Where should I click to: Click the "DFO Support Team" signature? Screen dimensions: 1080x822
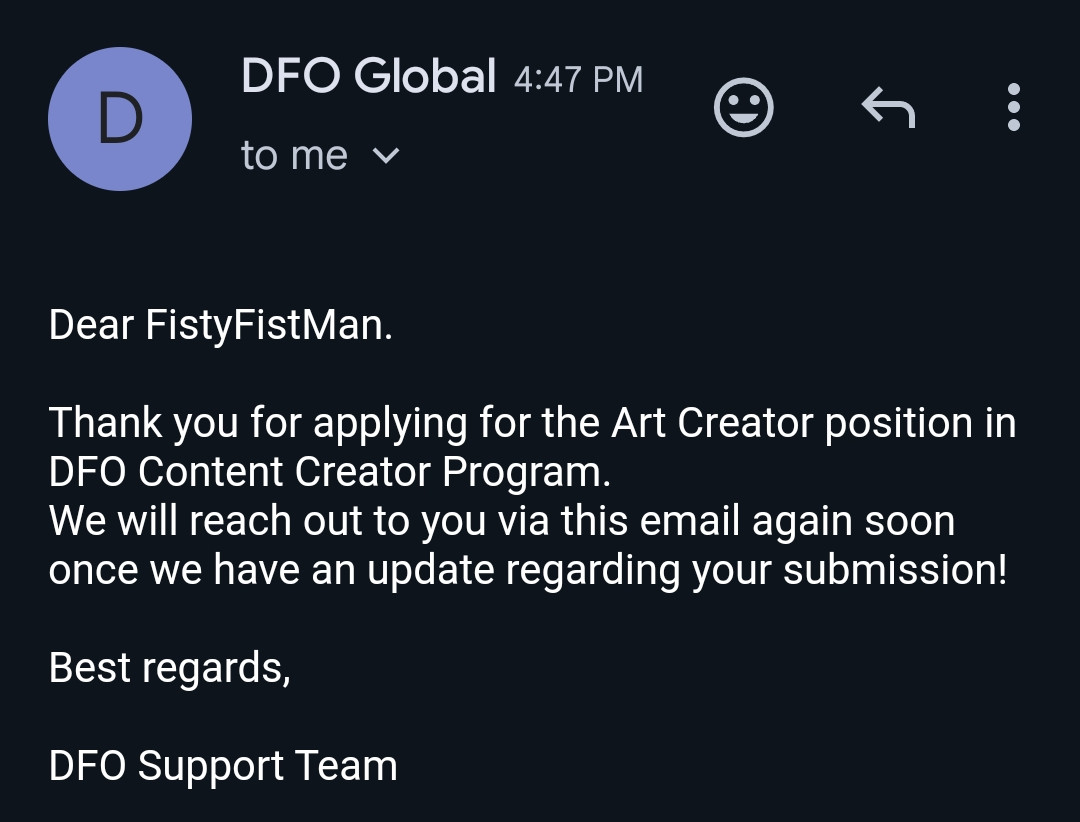222,766
